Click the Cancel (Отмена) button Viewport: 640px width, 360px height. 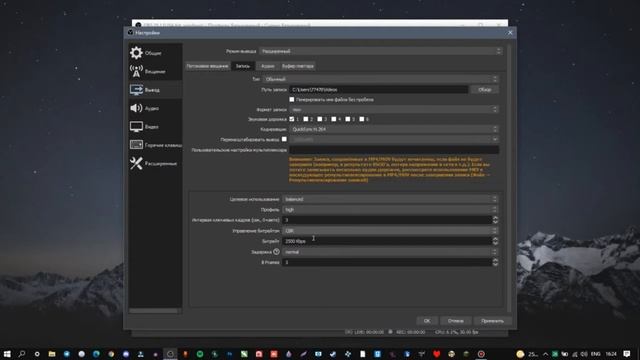click(x=455, y=321)
